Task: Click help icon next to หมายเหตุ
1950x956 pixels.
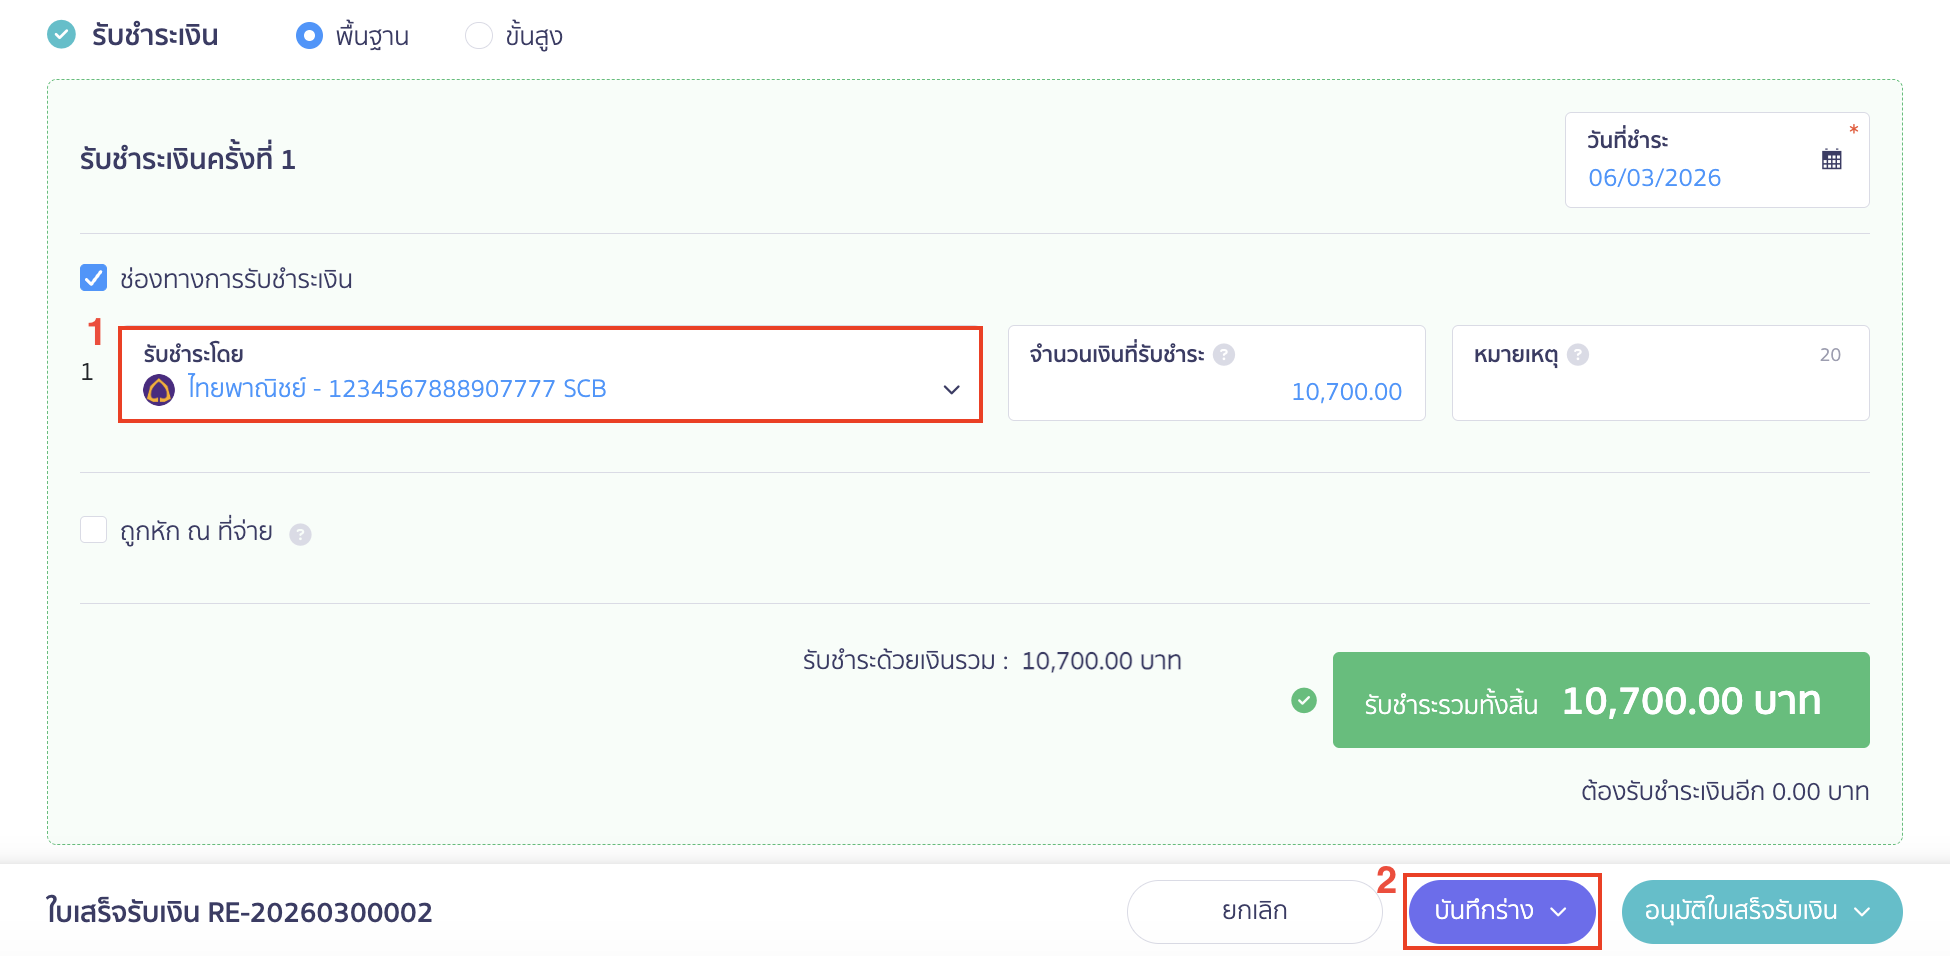Action: coord(1578,354)
